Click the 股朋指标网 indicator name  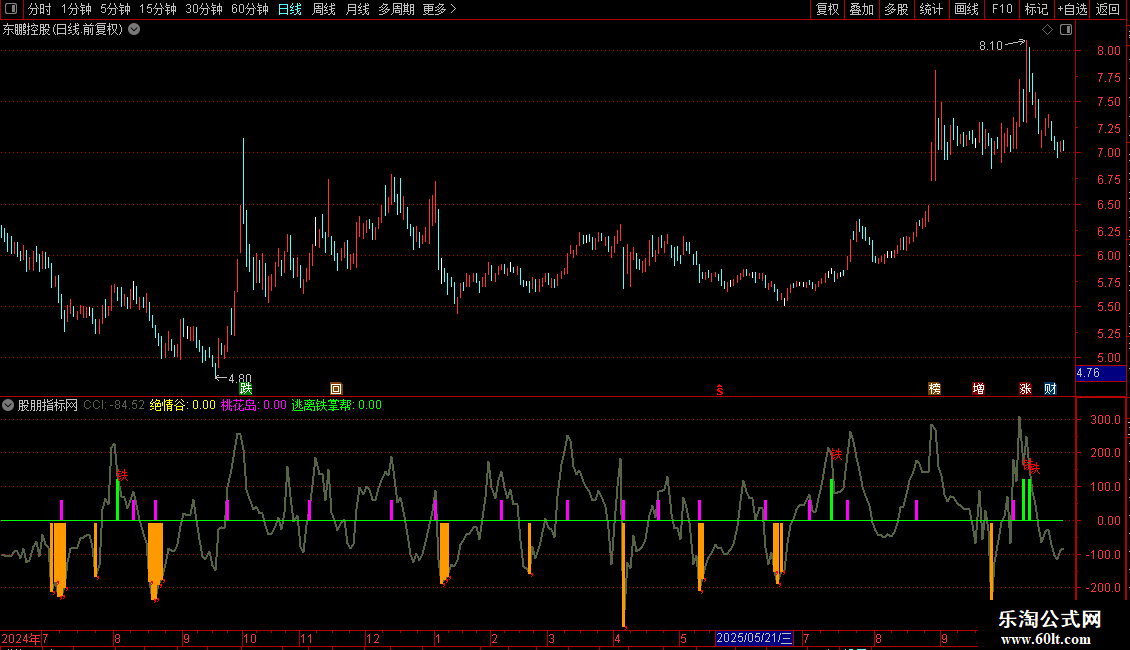pos(48,405)
